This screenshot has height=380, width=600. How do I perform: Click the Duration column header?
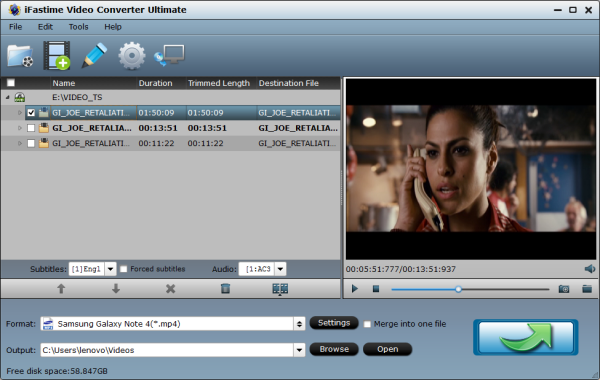pyautogui.click(x=161, y=83)
